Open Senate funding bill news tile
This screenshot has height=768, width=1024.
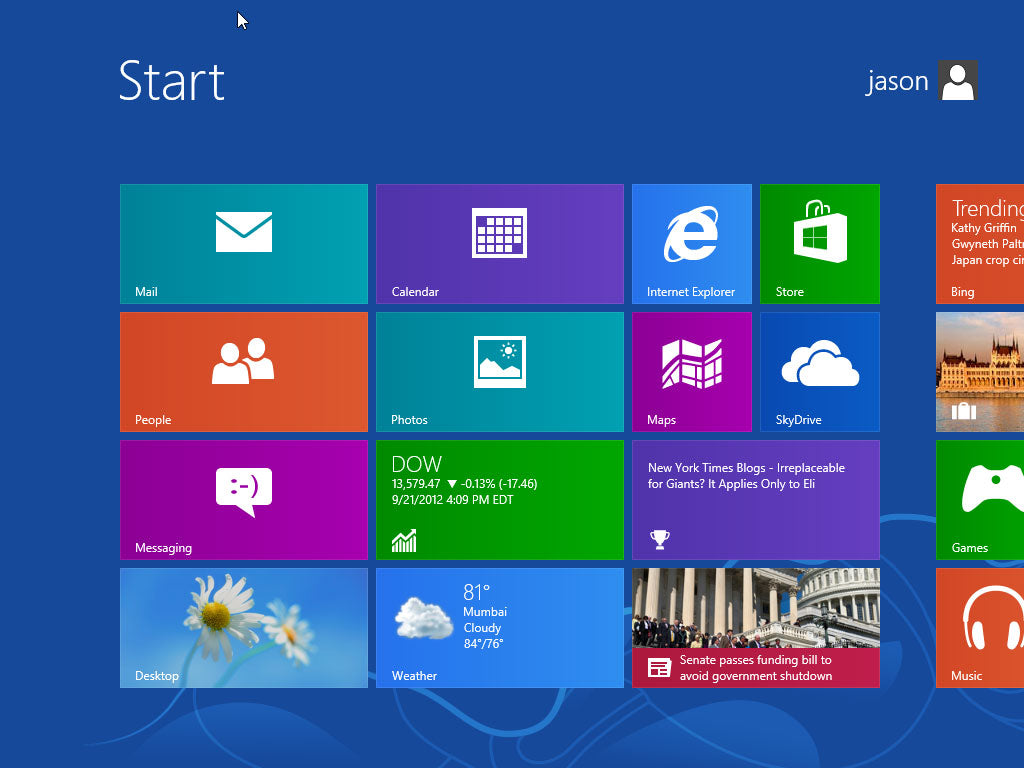click(x=755, y=627)
